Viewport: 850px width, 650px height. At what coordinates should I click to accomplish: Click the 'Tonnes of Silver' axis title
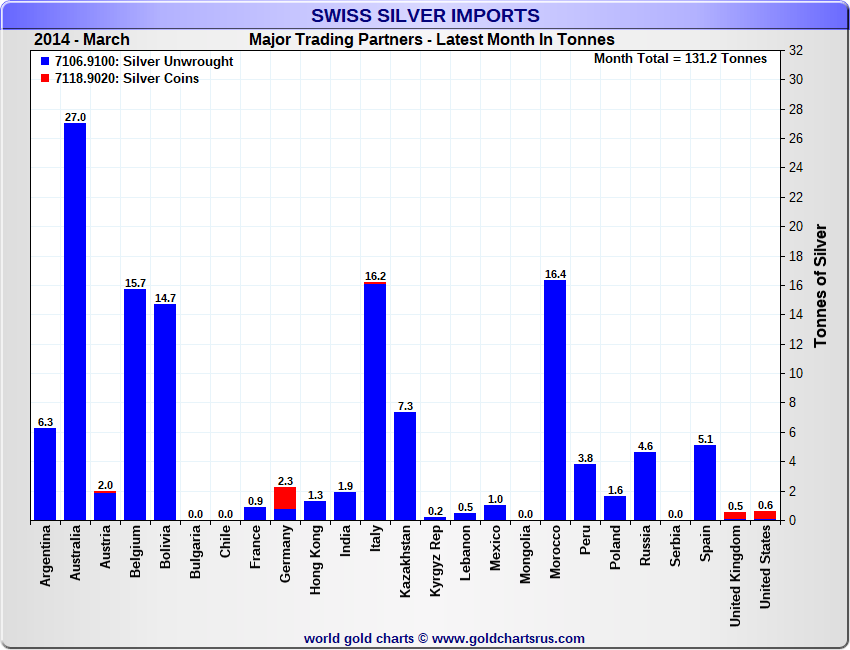coord(820,286)
